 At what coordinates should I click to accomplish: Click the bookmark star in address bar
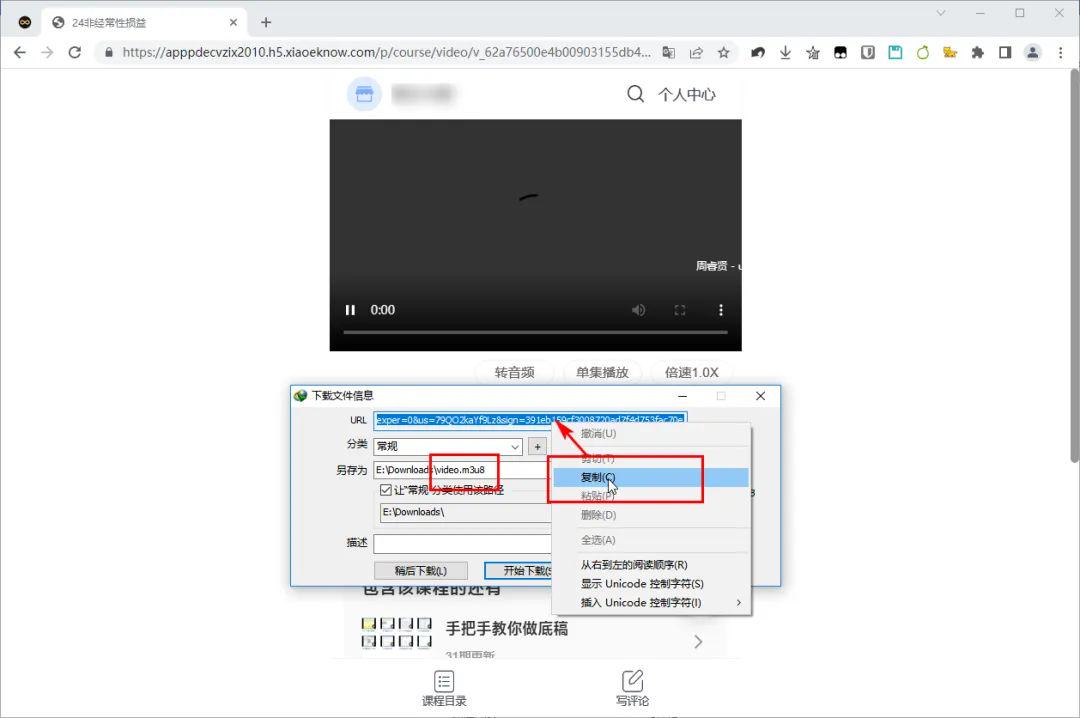click(724, 52)
